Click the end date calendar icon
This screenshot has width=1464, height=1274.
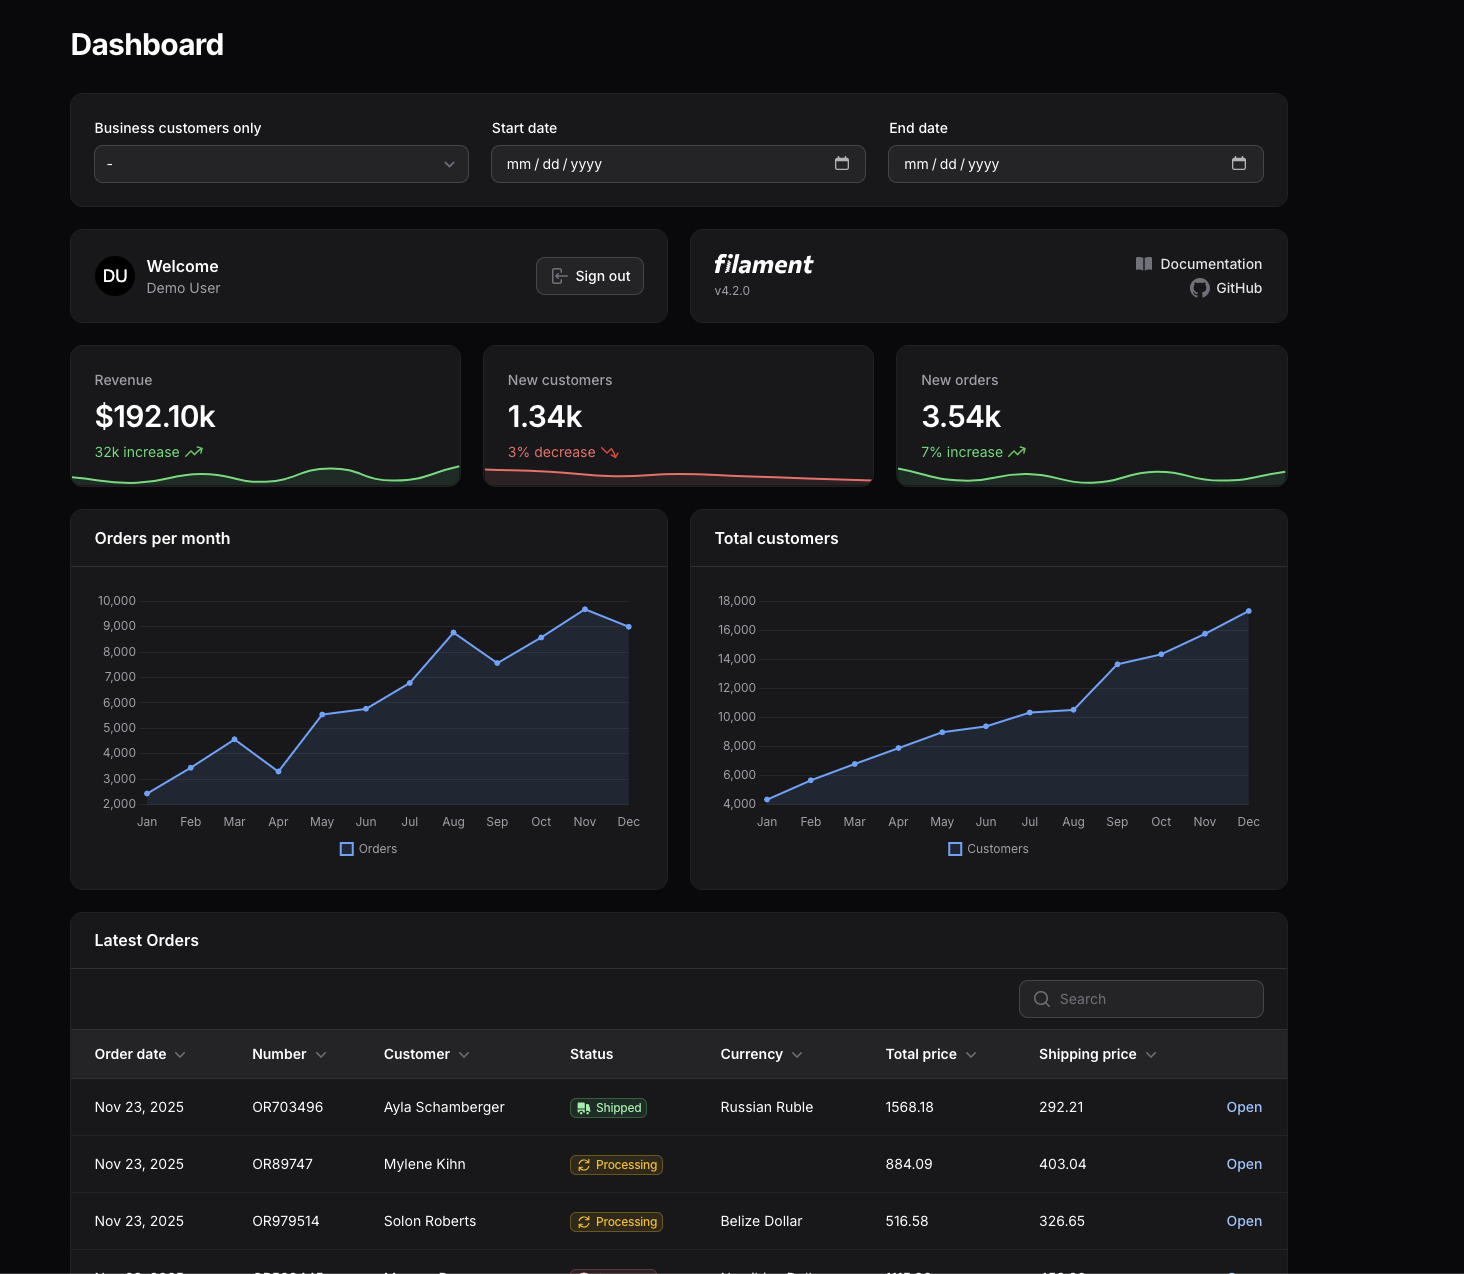tap(1239, 163)
